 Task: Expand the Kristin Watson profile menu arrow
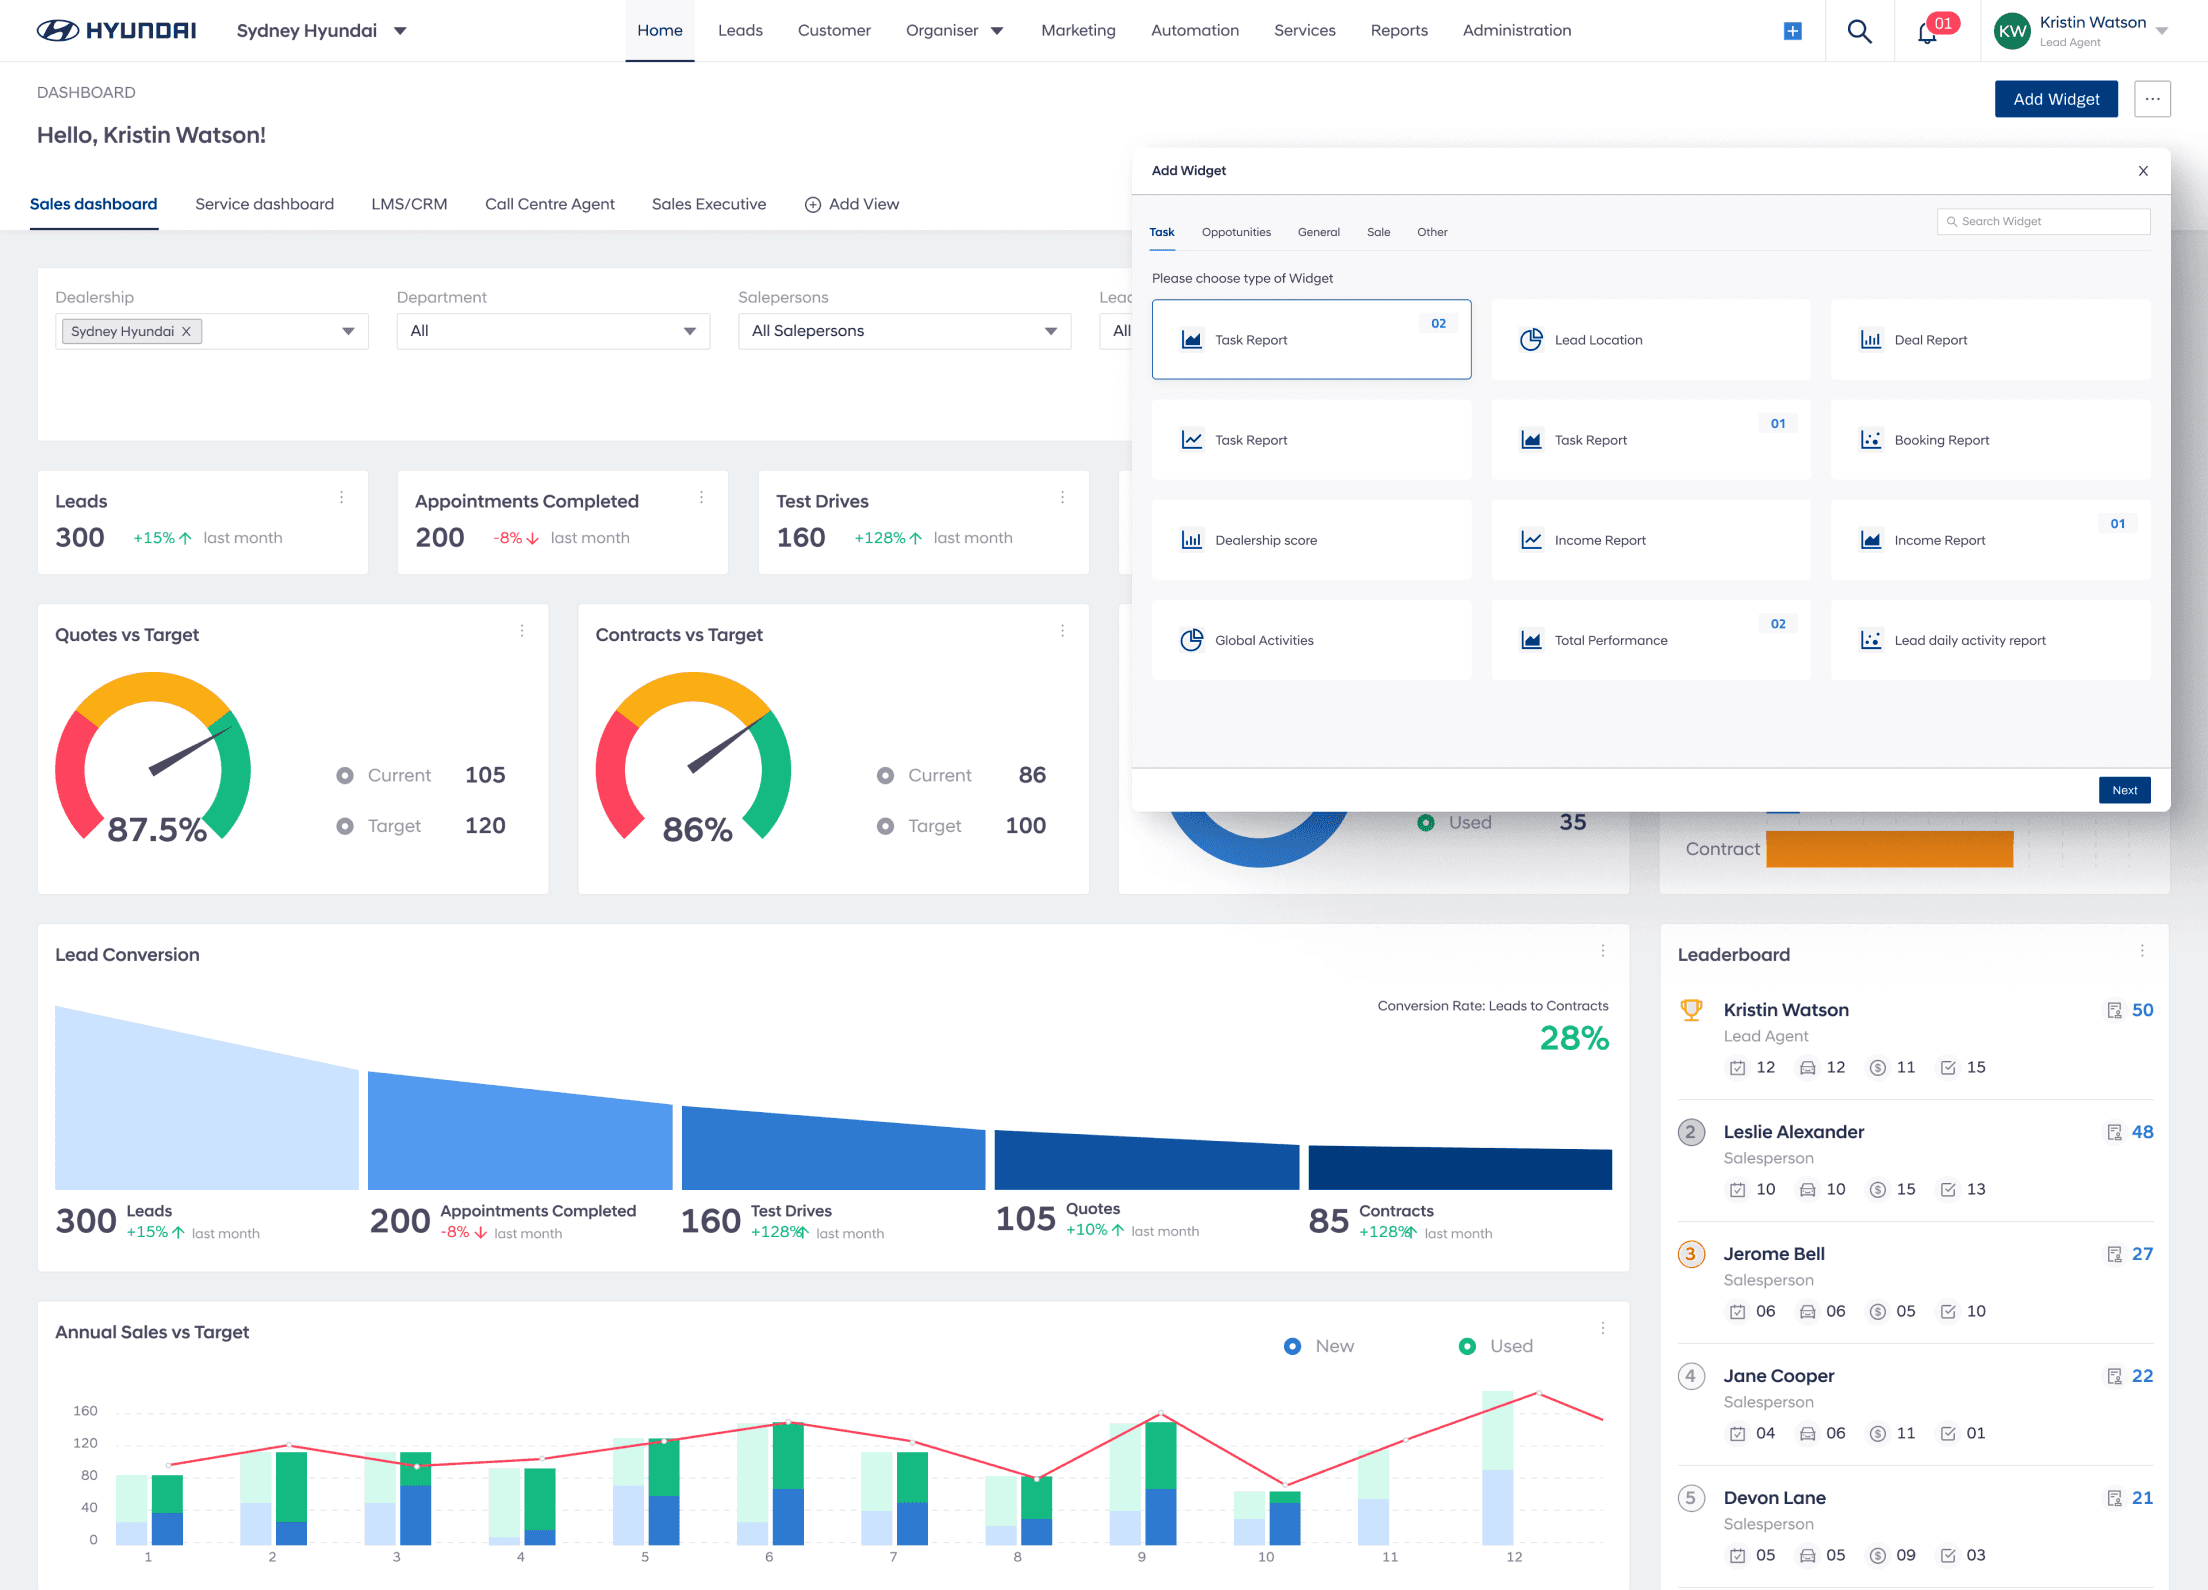coord(2162,31)
